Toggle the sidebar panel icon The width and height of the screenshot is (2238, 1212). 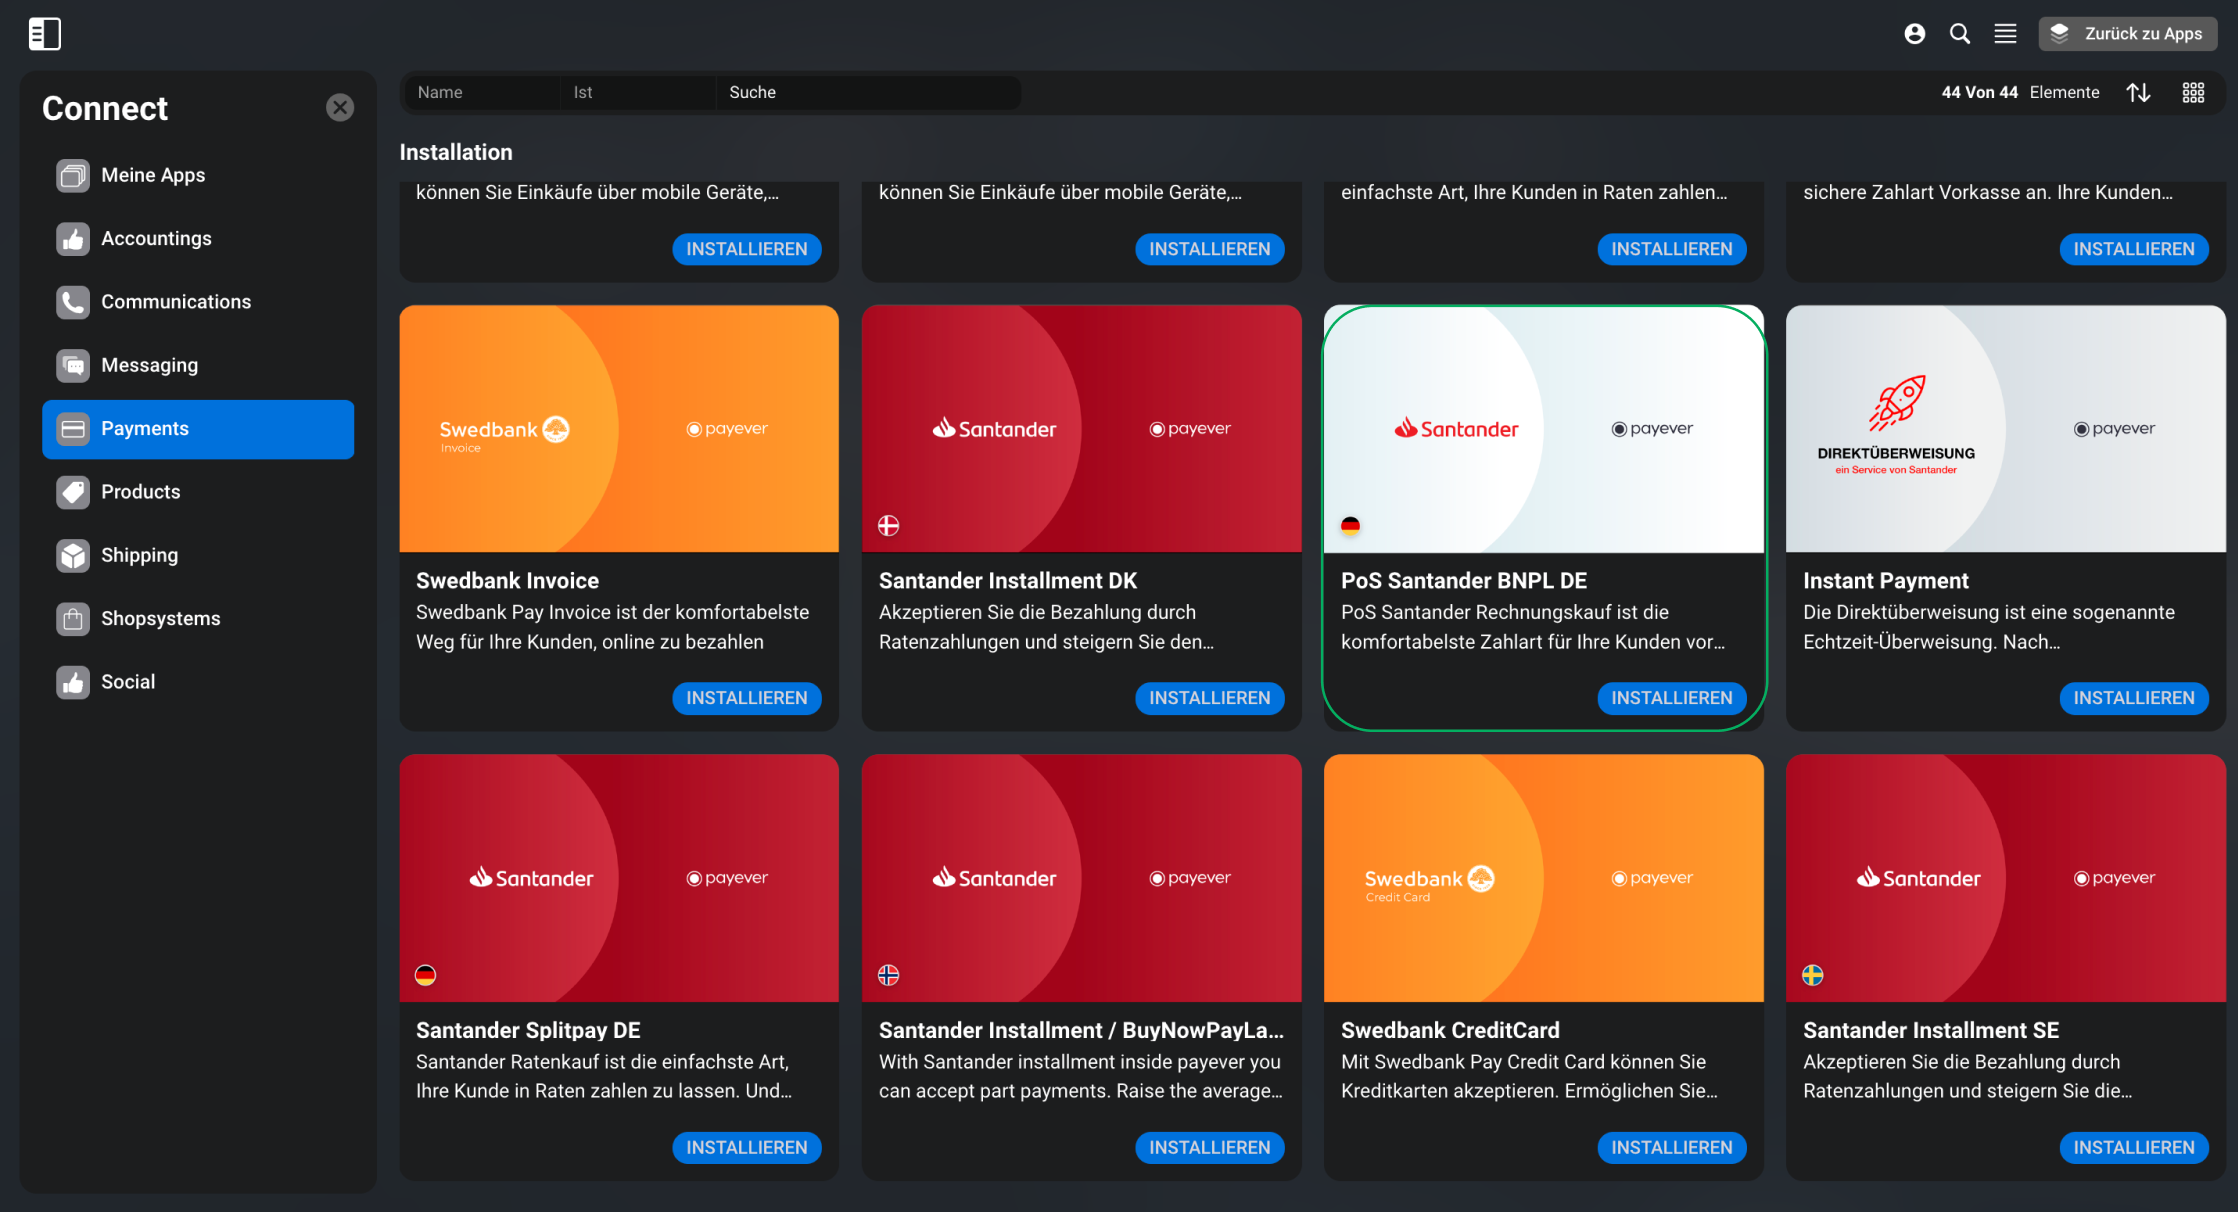pyautogui.click(x=45, y=34)
